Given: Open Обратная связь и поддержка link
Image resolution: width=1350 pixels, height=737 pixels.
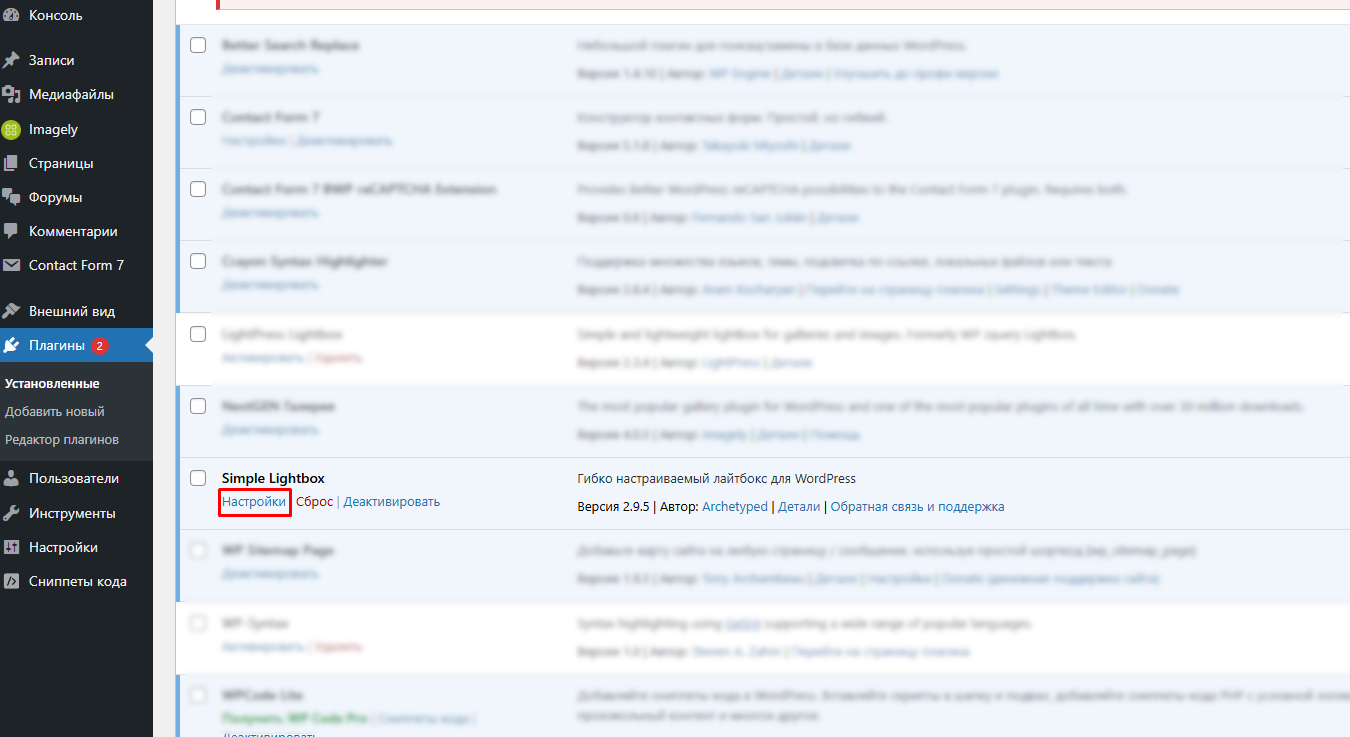Looking at the screenshot, I should (917, 507).
